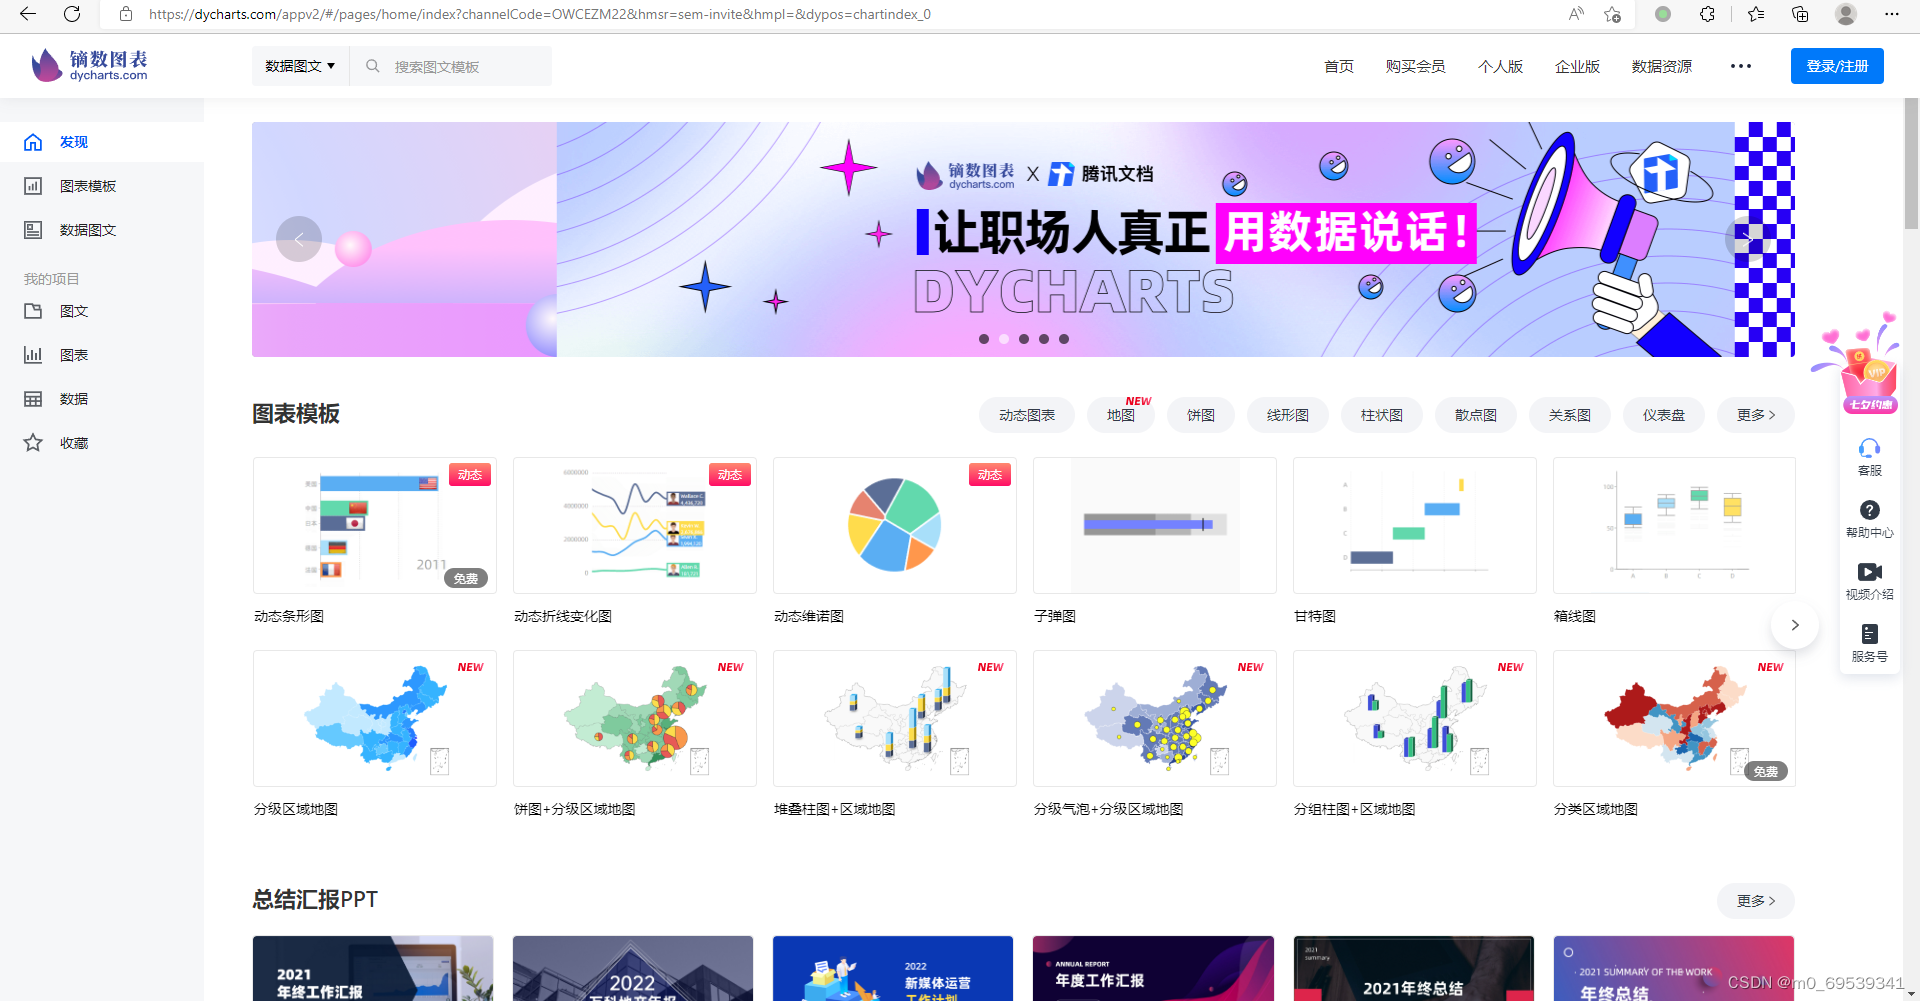Go to next banner slide

[1748, 239]
